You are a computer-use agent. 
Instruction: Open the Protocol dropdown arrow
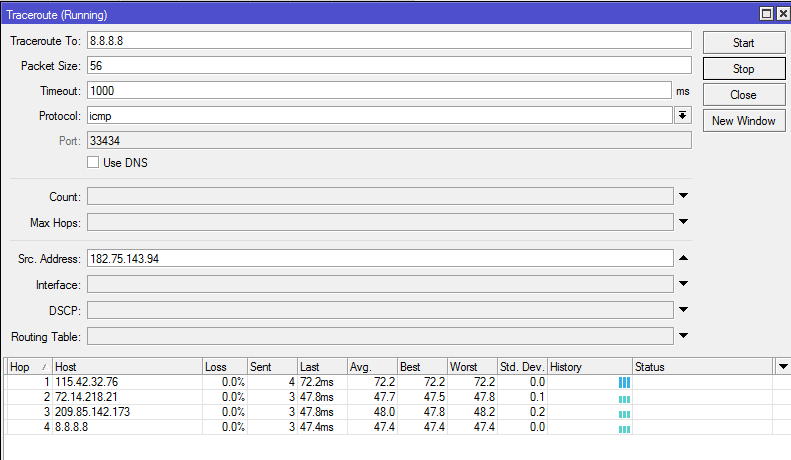pyautogui.click(x=683, y=116)
